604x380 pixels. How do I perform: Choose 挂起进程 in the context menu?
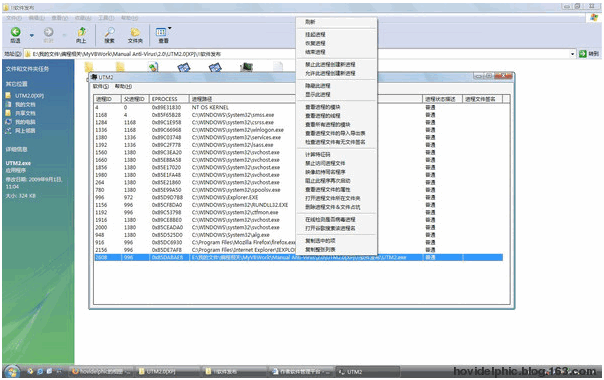tap(315, 35)
